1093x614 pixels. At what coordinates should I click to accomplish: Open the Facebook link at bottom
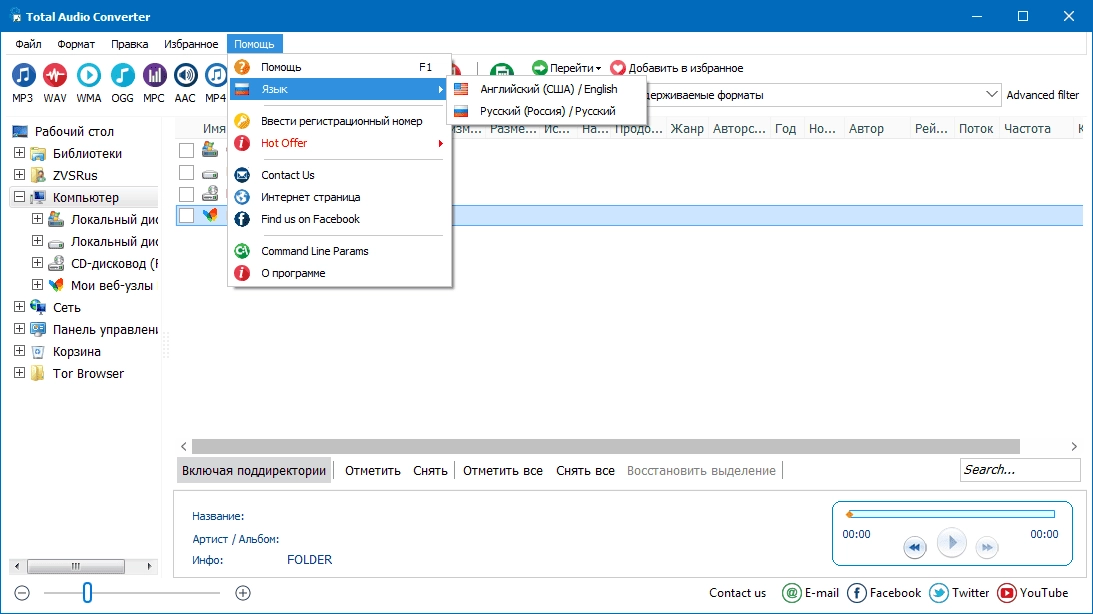884,593
